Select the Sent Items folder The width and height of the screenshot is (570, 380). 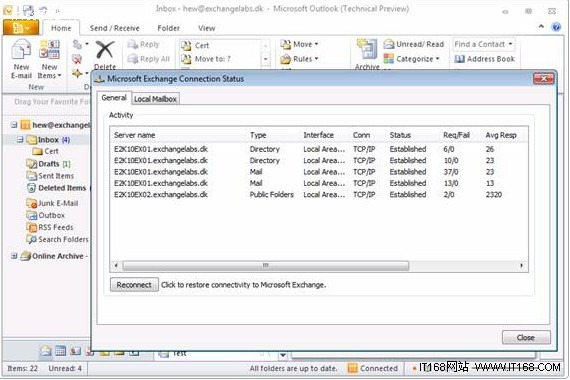[50, 176]
